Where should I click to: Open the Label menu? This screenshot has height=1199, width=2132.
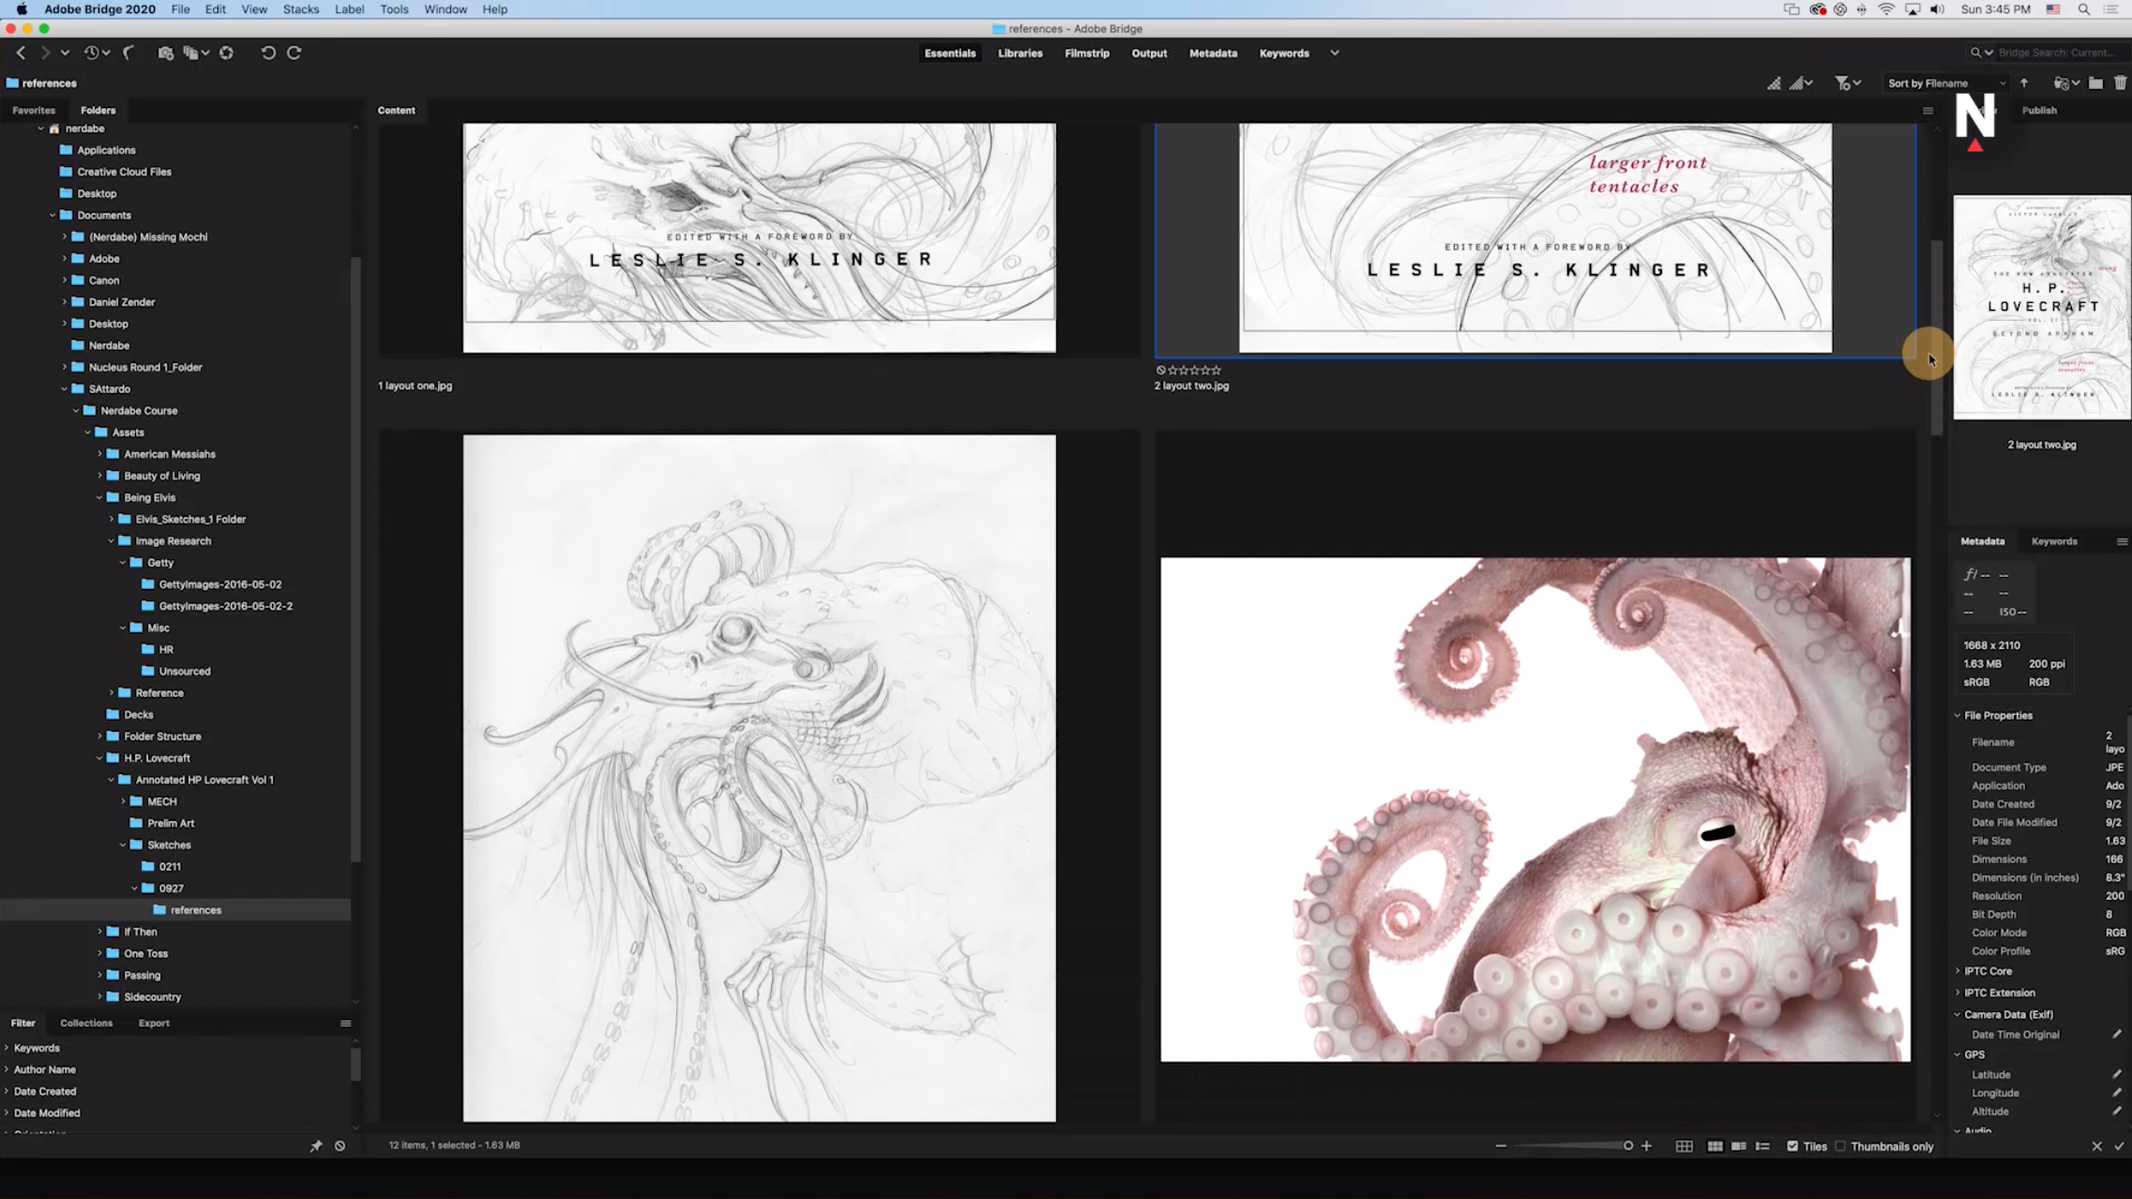[349, 9]
